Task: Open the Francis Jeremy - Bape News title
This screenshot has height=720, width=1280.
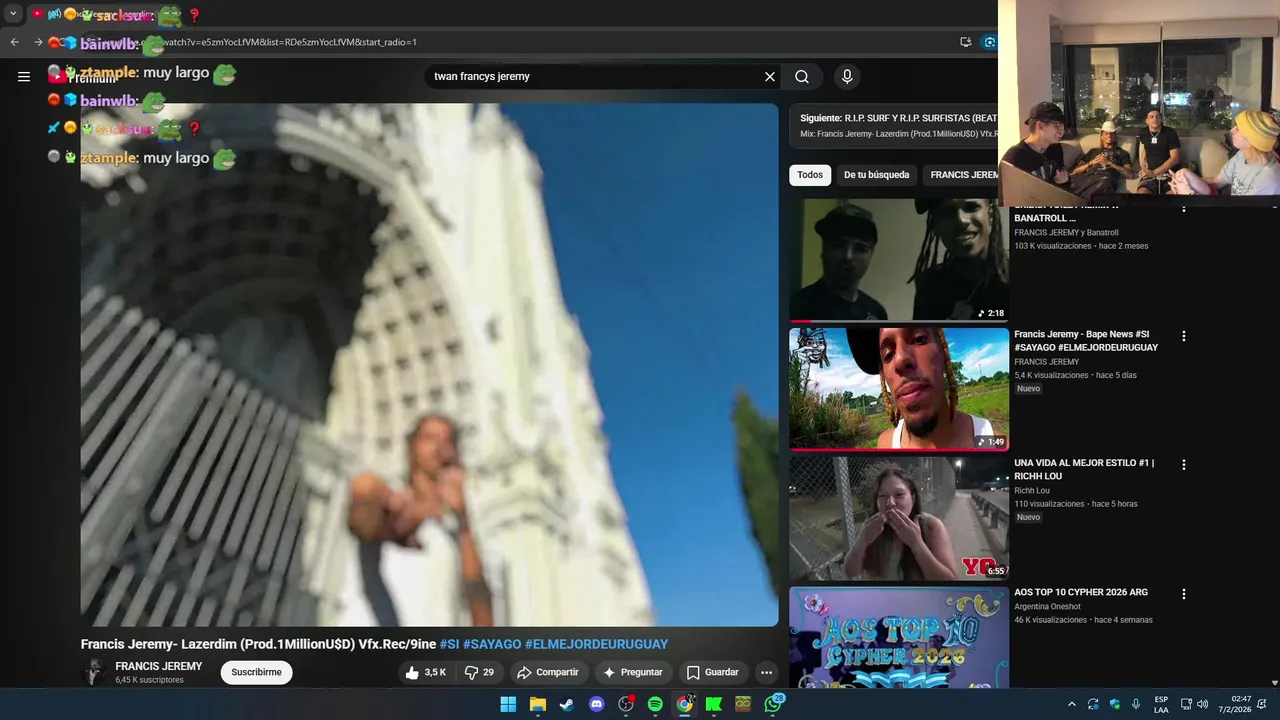Action: click(1086, 341)
